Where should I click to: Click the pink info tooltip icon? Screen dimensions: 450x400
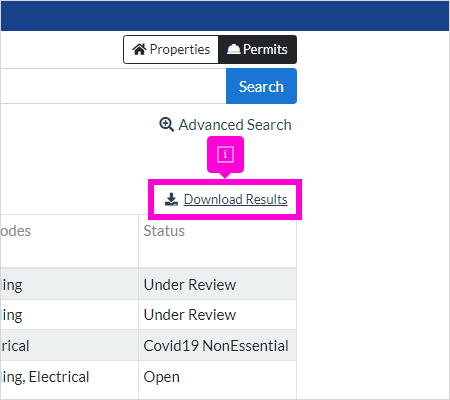pos(225,154)
